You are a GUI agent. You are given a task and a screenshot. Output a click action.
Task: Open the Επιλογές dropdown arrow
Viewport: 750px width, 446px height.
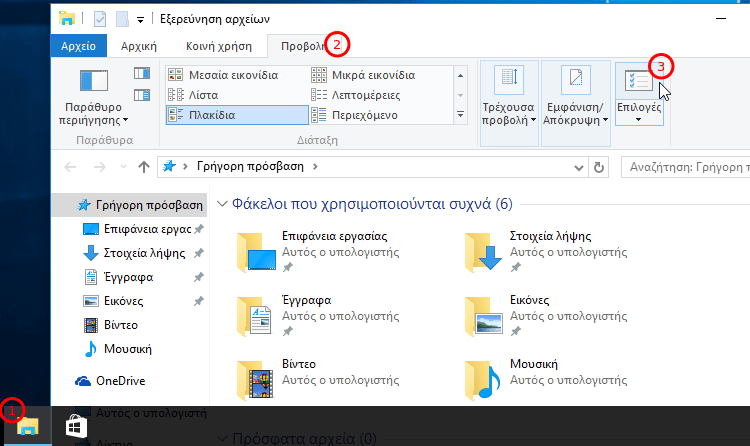(639, 120)
